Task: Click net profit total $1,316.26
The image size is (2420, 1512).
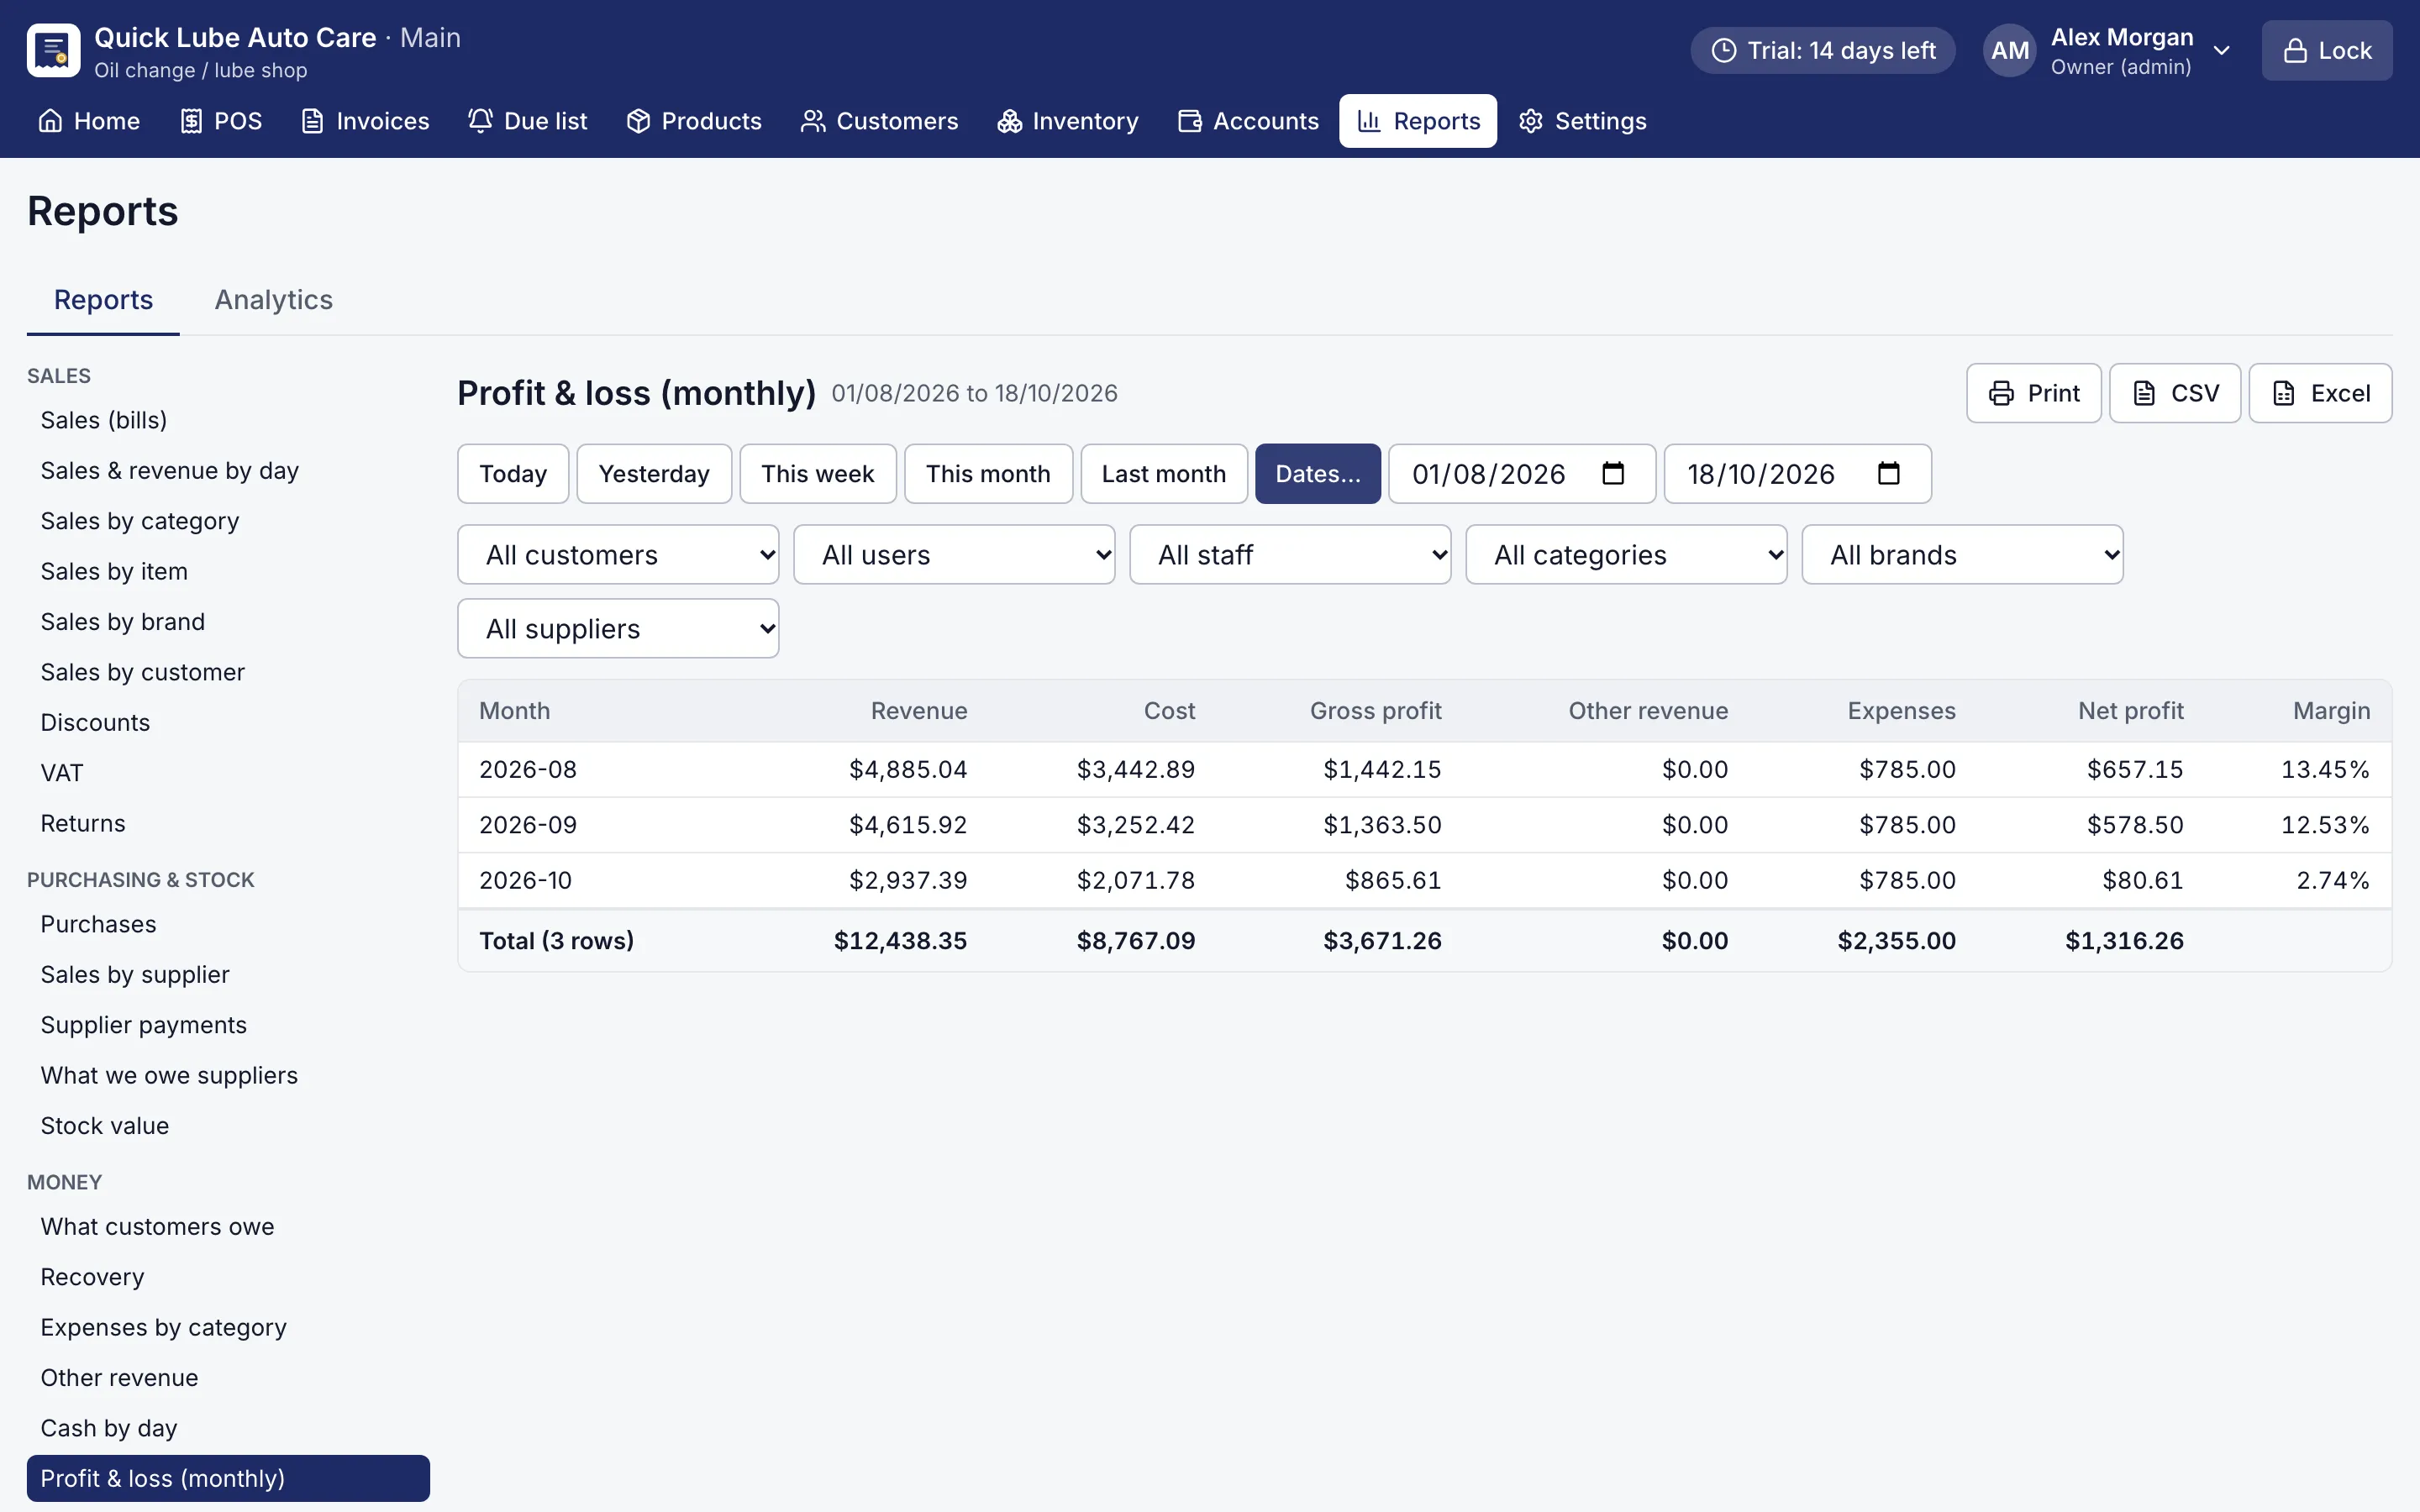Action: [x=2124, y=940]
